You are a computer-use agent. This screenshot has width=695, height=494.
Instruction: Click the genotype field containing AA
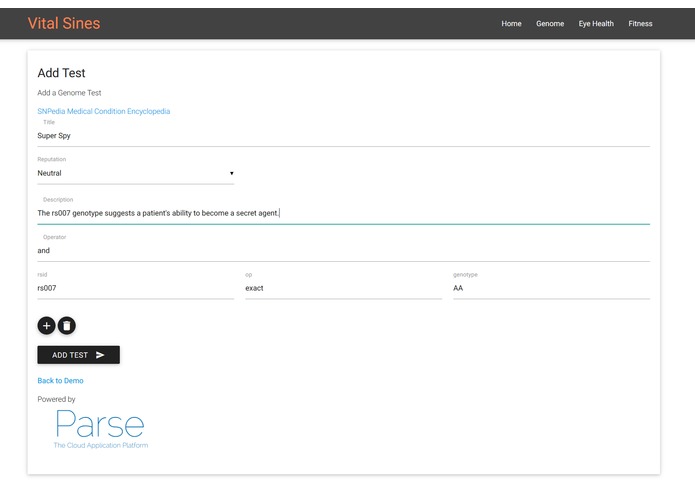pyautogui.click(x=551, y=288)
